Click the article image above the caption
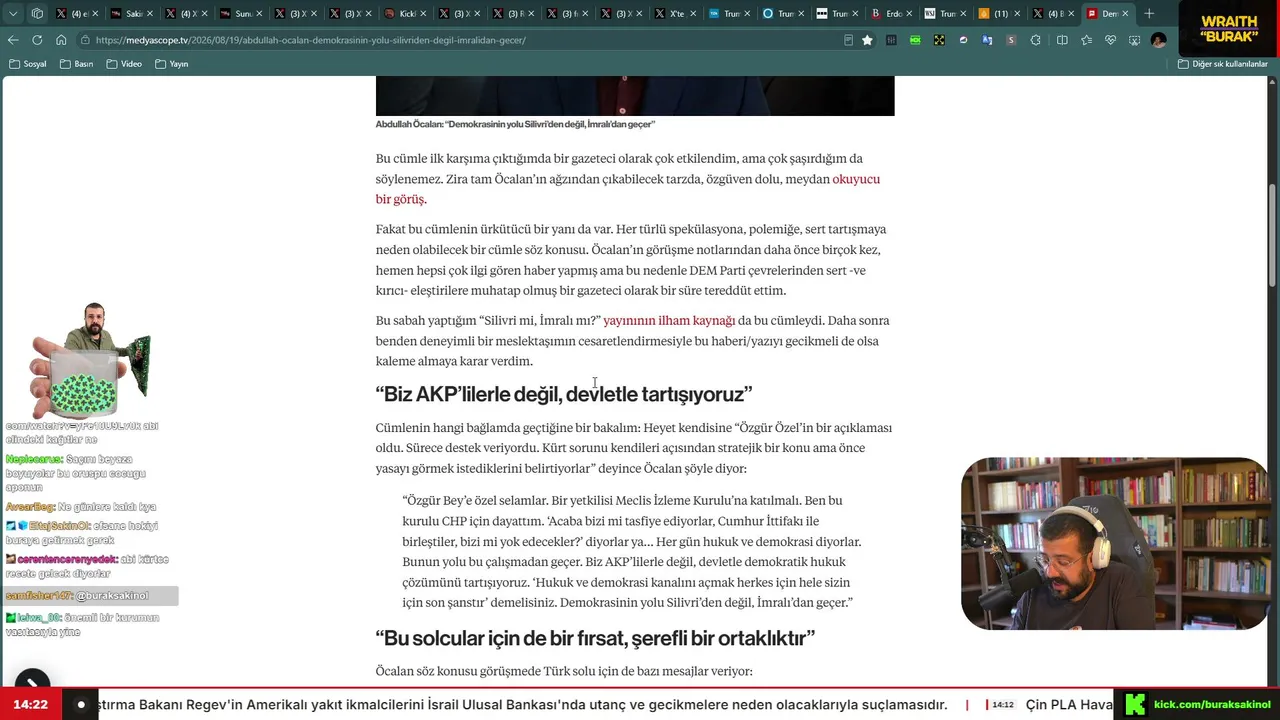This screenshot has width=1280, height=720. [635, 96]
